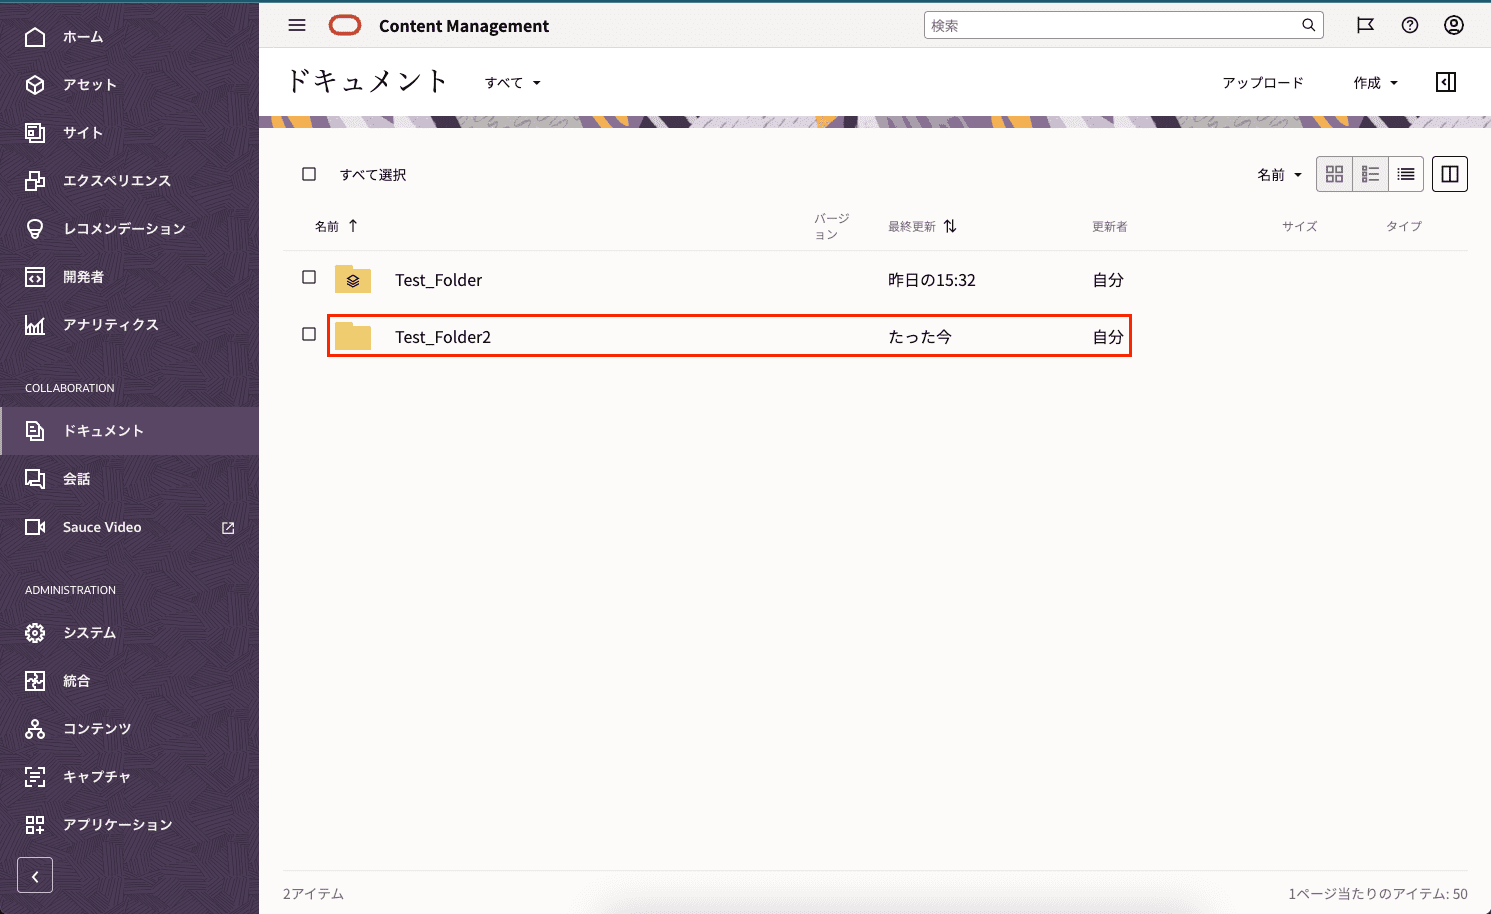The image size is (1491, 914).
Task: Select the Test_Folder2 checkbox
Action: coord(309,334)
